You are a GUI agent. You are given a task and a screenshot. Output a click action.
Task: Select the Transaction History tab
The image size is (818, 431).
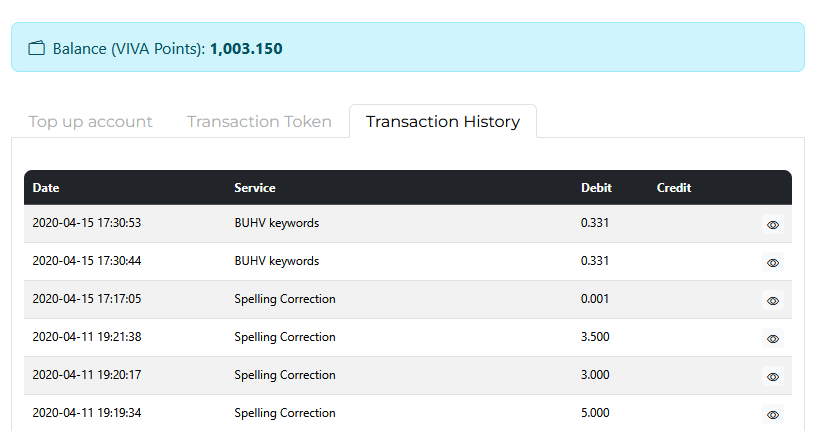pos(442,122)
